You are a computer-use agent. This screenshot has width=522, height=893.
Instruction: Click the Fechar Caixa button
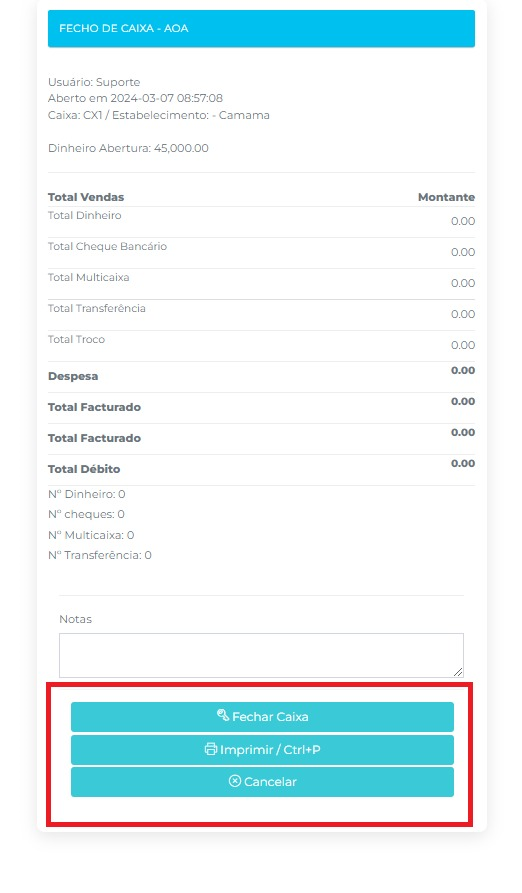pyautogui.click(x=262, y=716)
